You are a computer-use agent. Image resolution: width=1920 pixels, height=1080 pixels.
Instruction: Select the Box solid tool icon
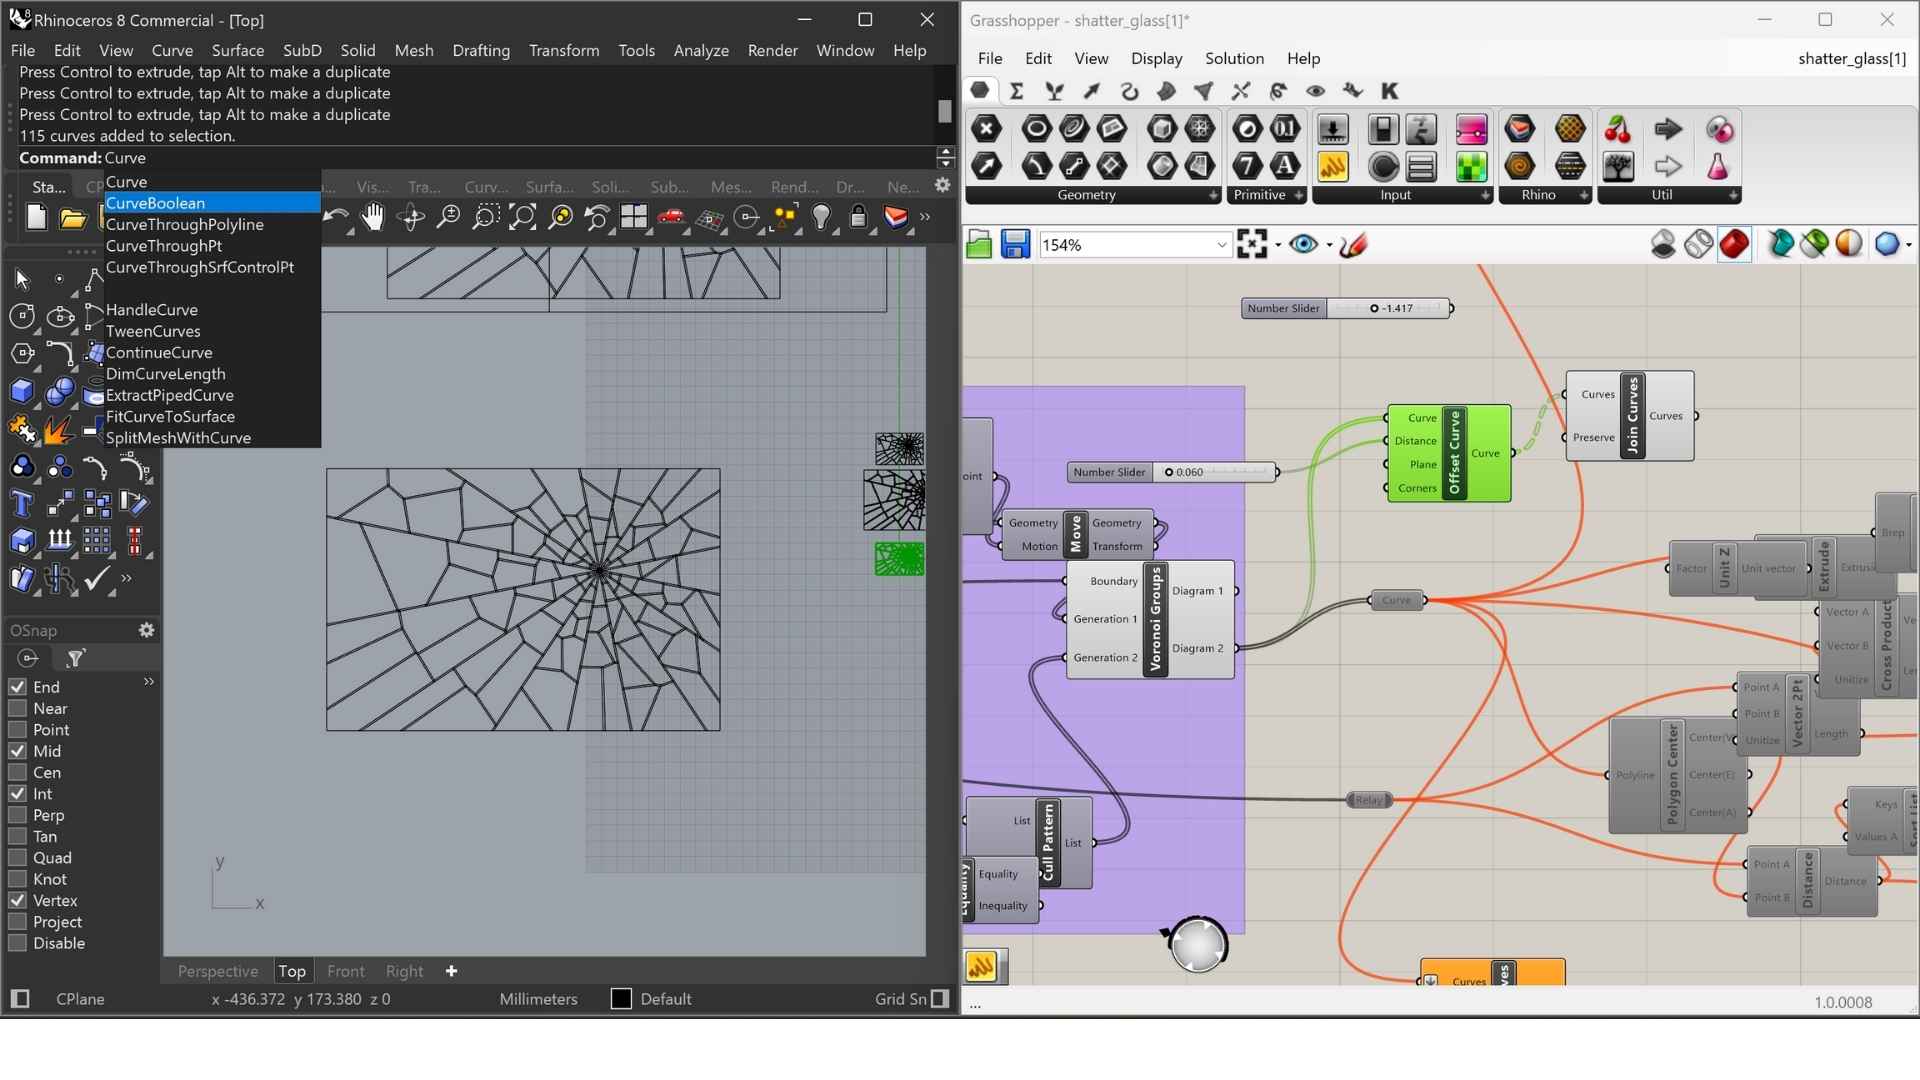pyautogui.click(x=22, y=391)
